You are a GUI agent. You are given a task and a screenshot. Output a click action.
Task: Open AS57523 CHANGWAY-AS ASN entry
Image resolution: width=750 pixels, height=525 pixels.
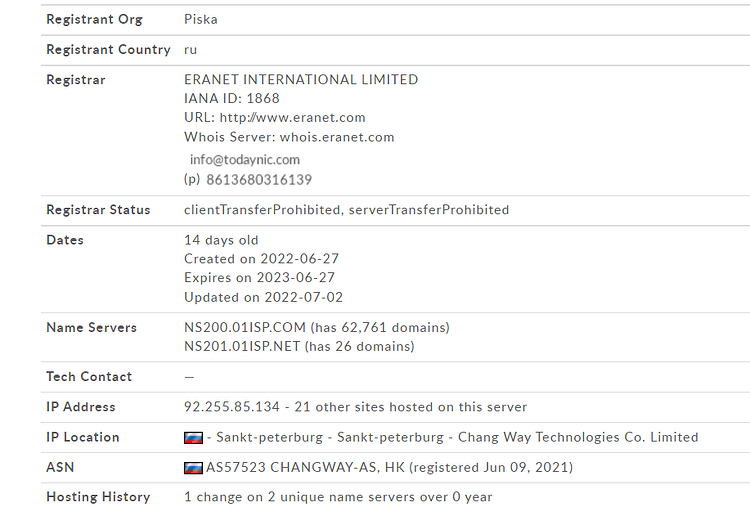coord(305,467)
